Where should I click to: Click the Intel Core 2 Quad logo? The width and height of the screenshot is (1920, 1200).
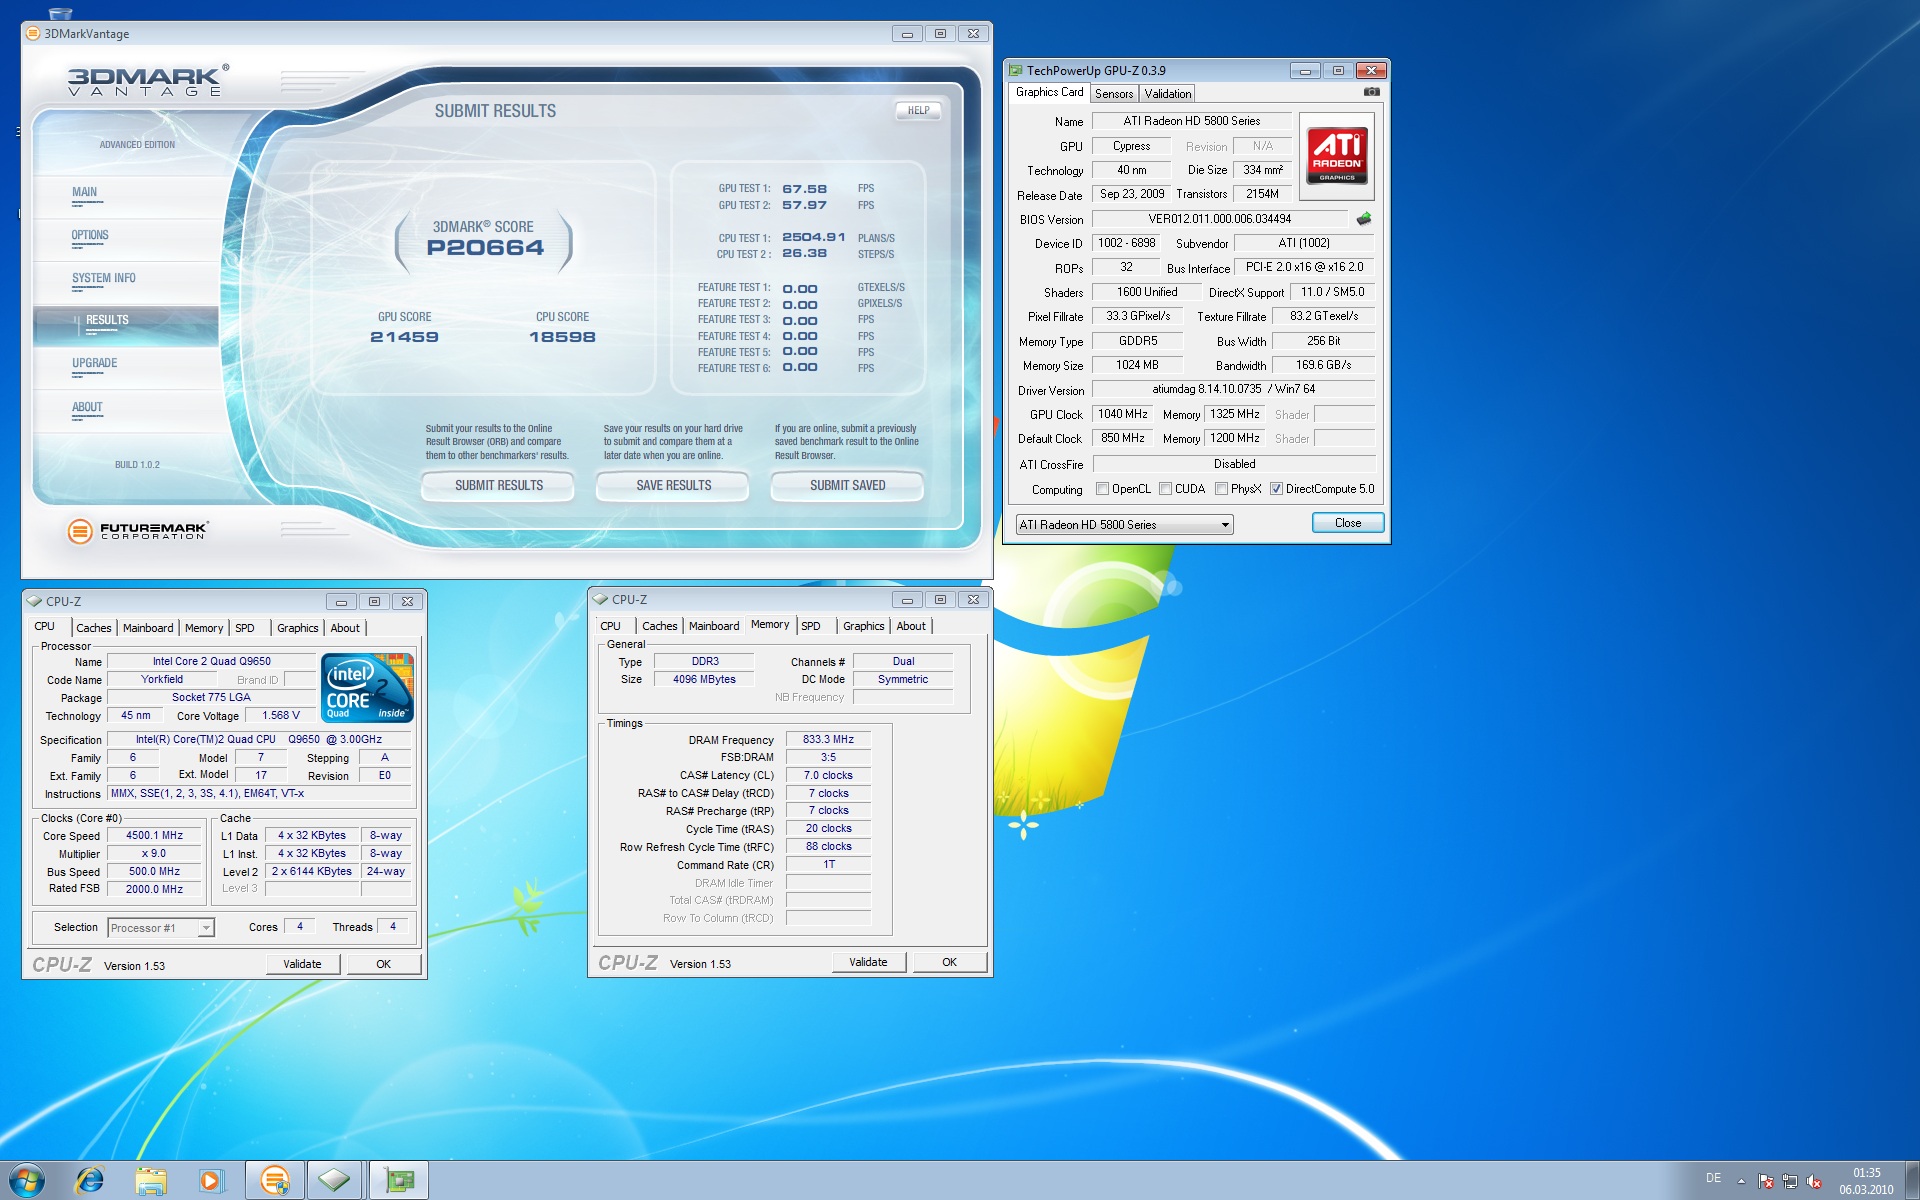click(x=367, y=687)
